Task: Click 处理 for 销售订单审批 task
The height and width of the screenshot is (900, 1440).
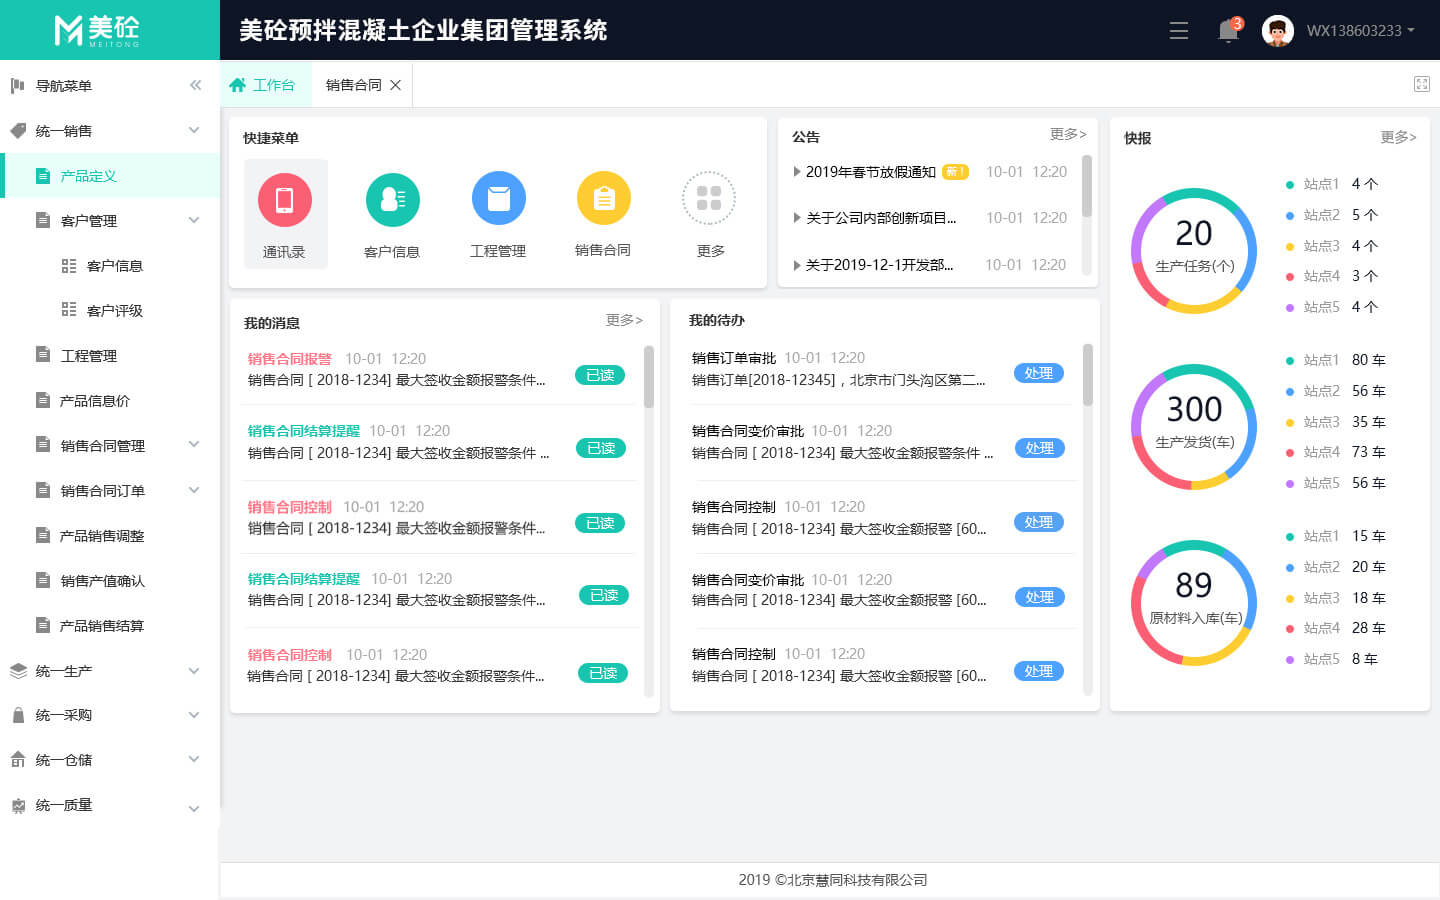Action: pyautogui.click(x=1038, y=373)
